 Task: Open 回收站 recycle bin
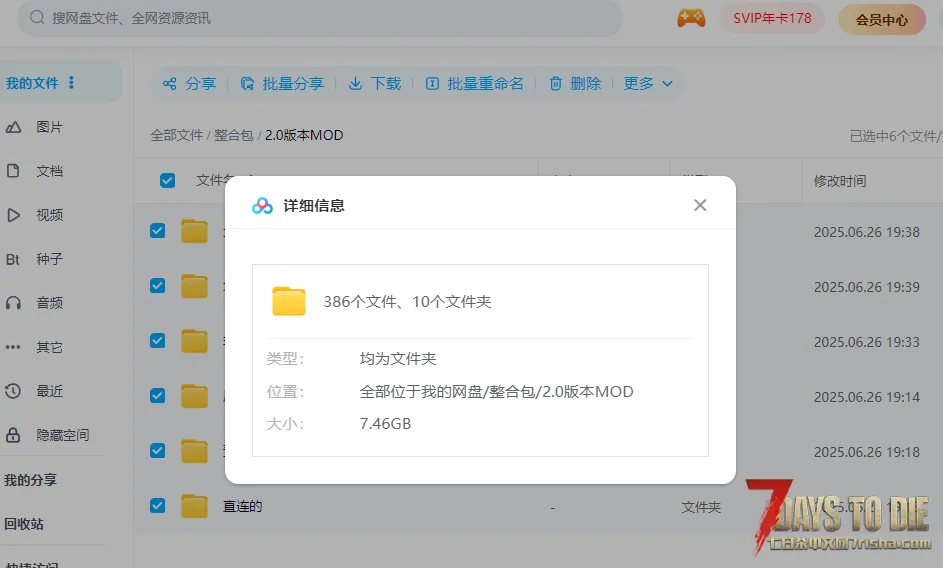(24, 524)
